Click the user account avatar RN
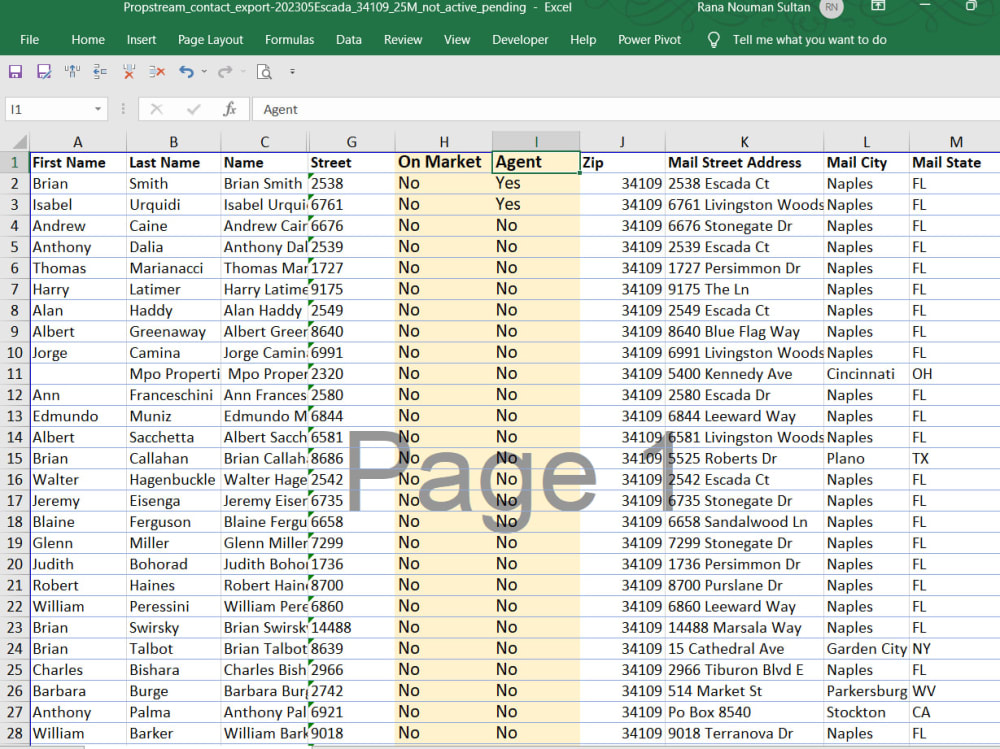Image resolution: width=1000 pixels, height=749 pixels. (x=832, y=8)
